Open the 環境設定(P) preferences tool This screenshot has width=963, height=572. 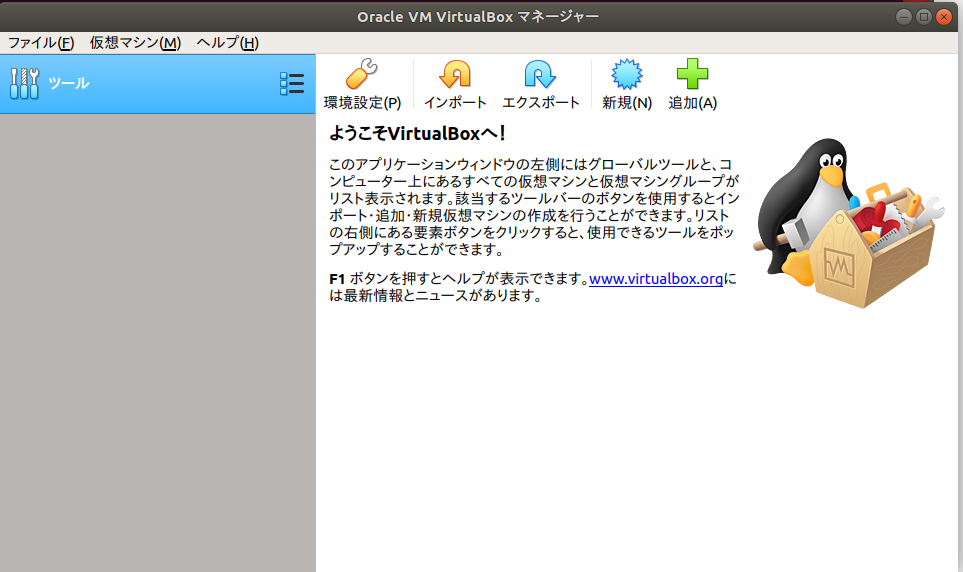point(362,84)
